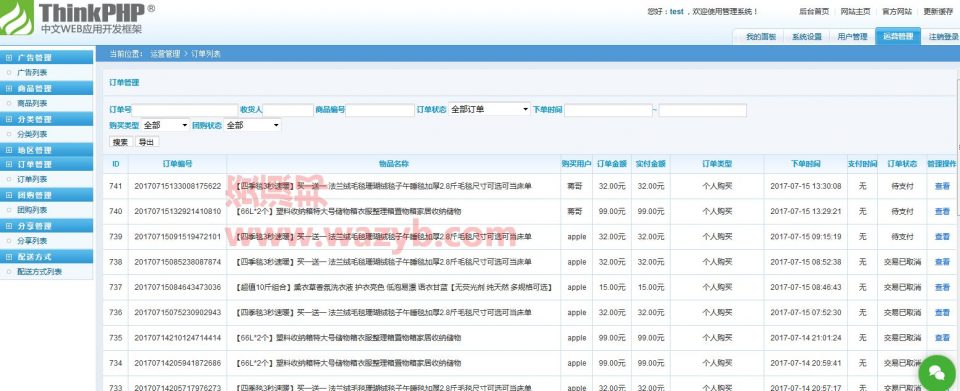Open 团购列表 in the sidebar
This screenshot has width=960, height=391.
click(x=32, y=210)
